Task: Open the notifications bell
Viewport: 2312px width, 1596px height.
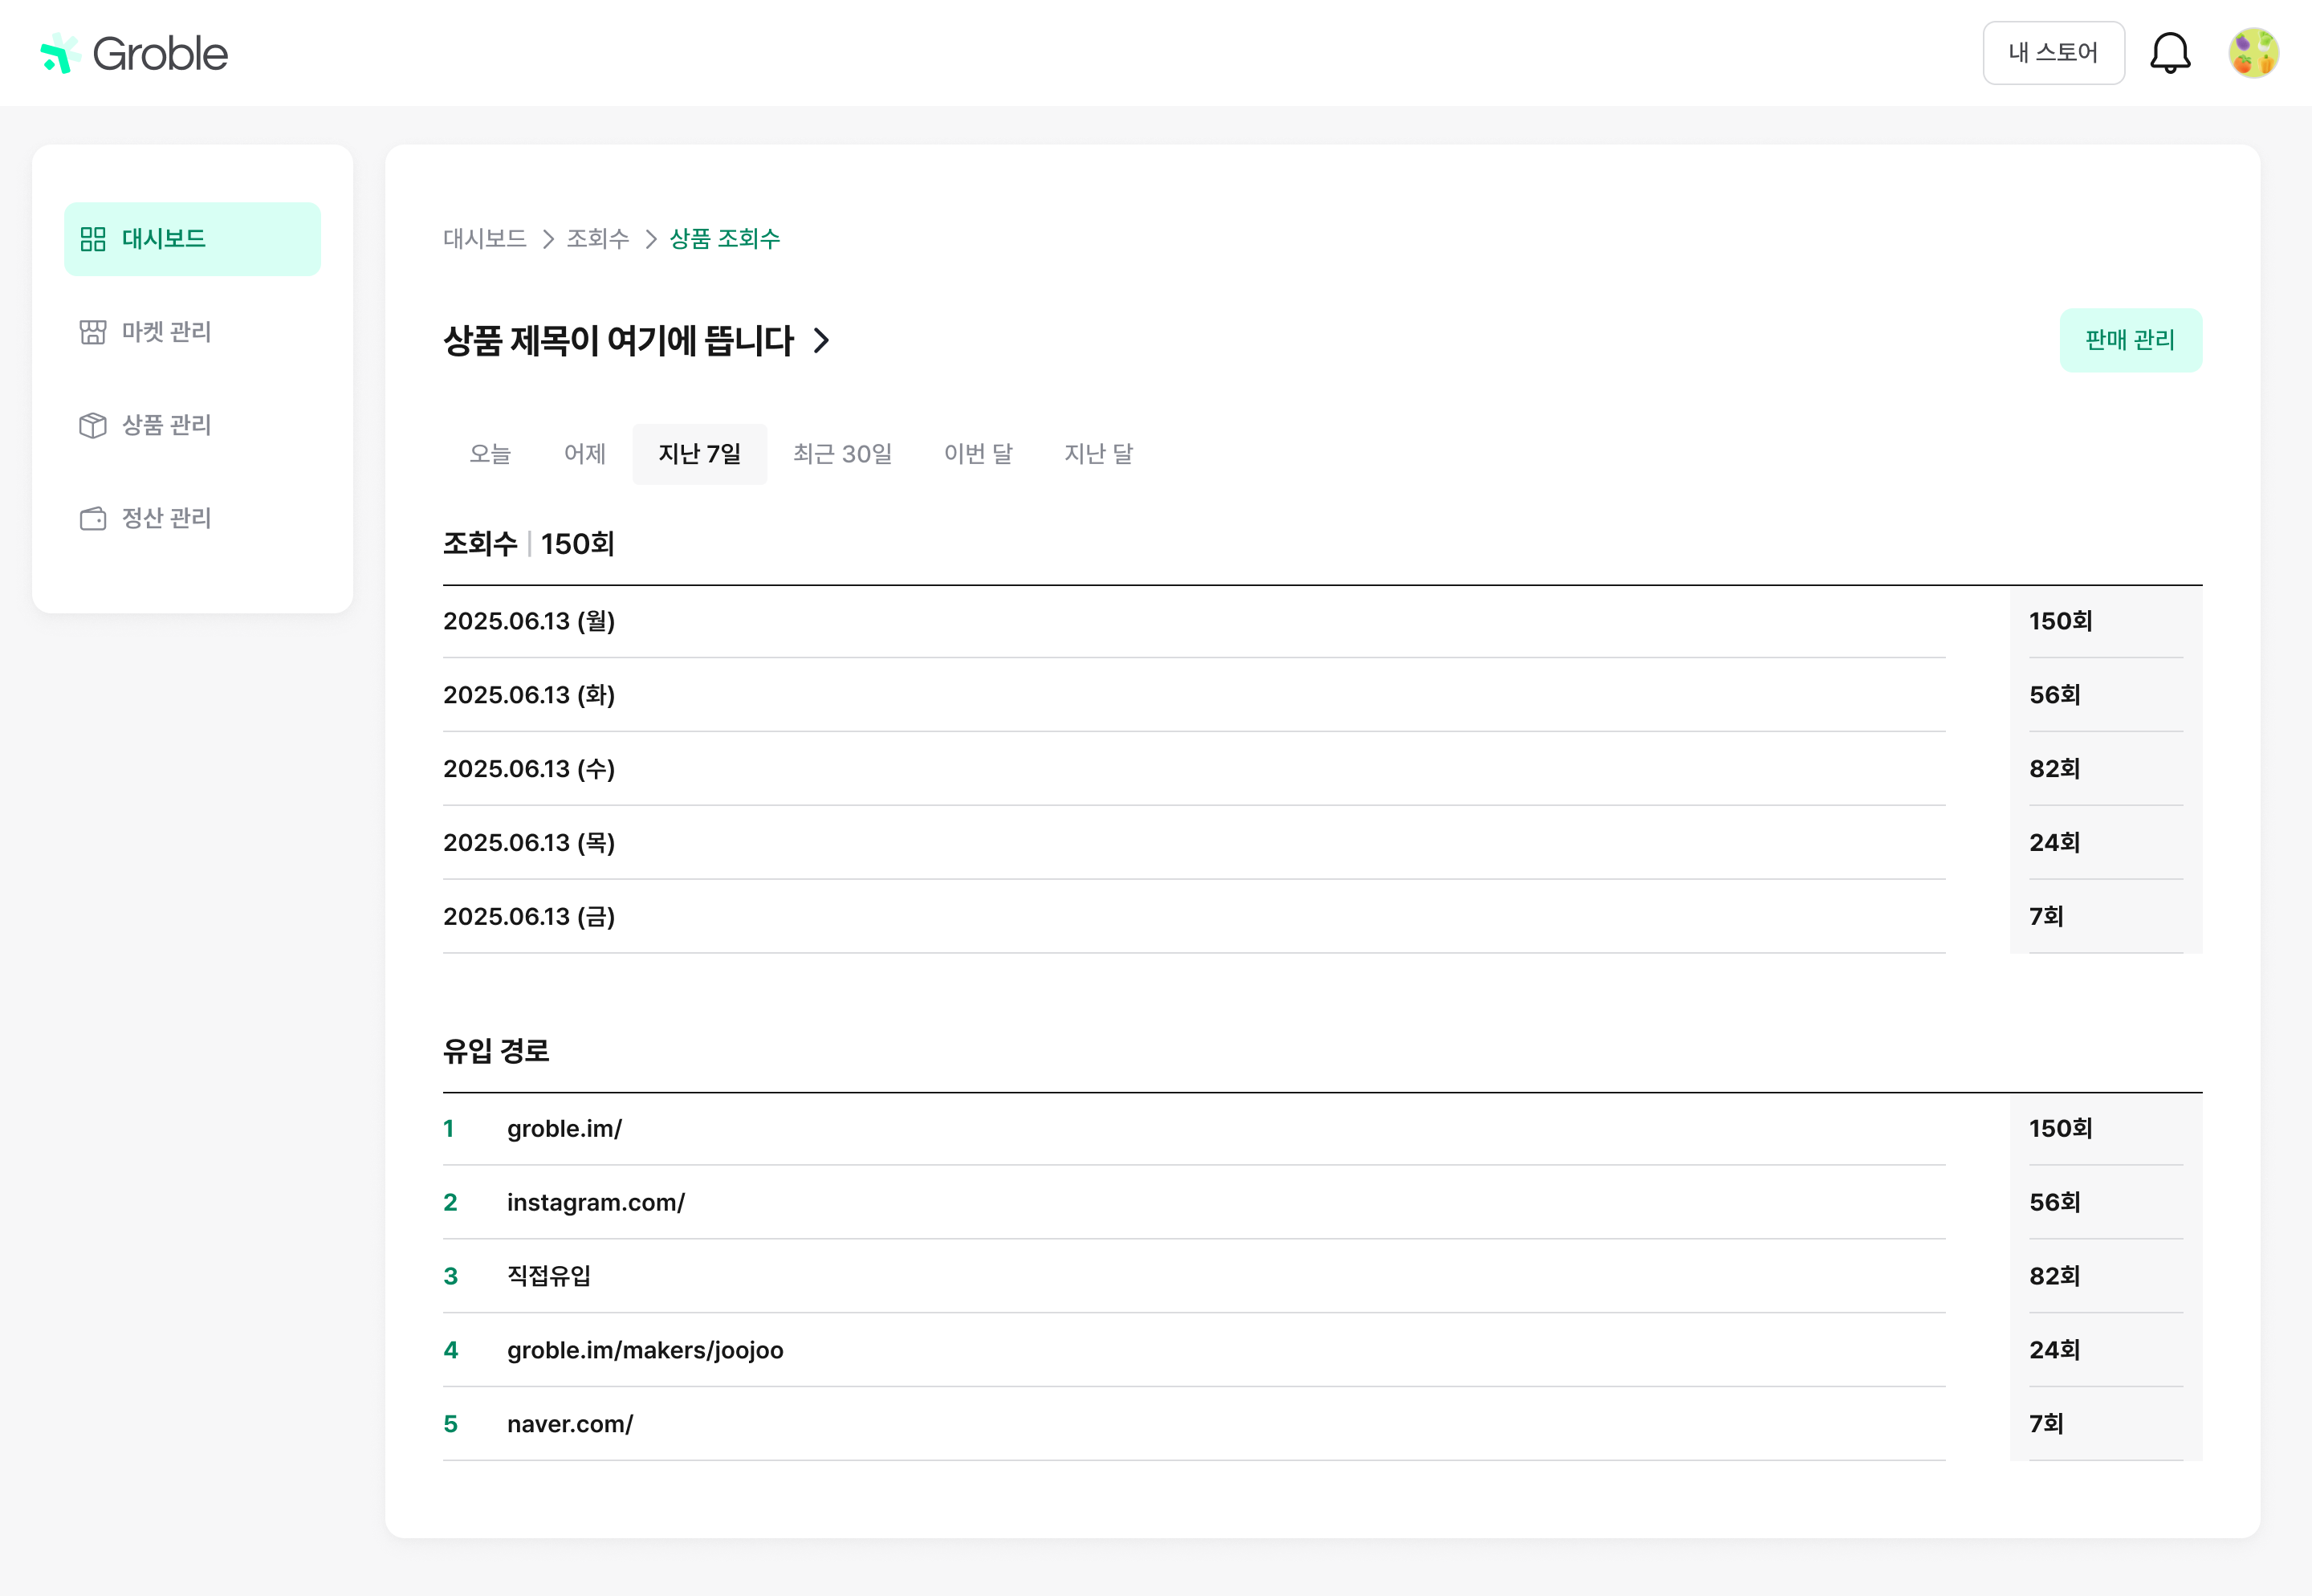Action: (x=2170, y=53)
